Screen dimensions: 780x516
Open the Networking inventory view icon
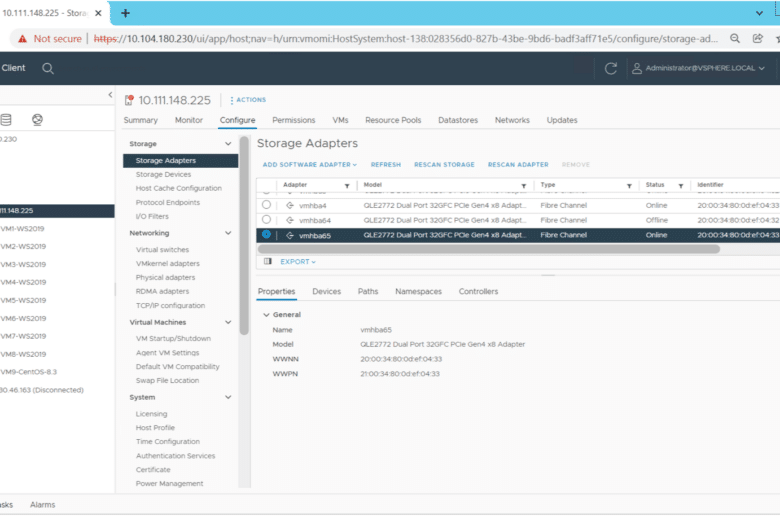[x=37, y=119]
